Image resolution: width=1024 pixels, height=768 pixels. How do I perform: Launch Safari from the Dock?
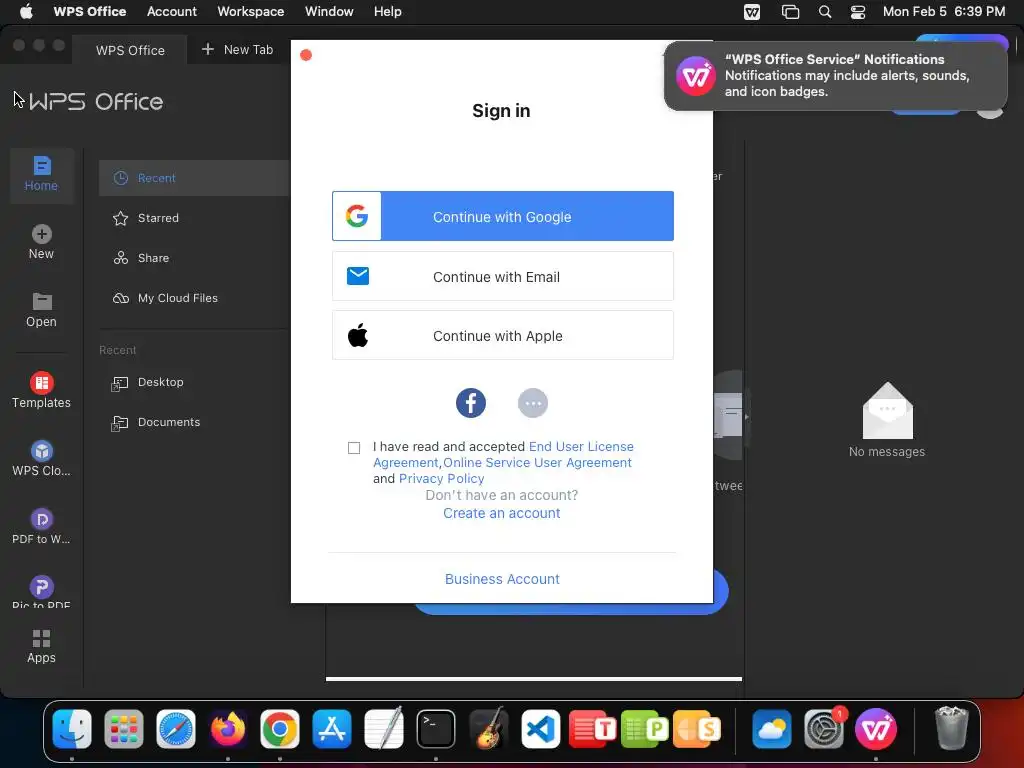(x=176, y=729)
